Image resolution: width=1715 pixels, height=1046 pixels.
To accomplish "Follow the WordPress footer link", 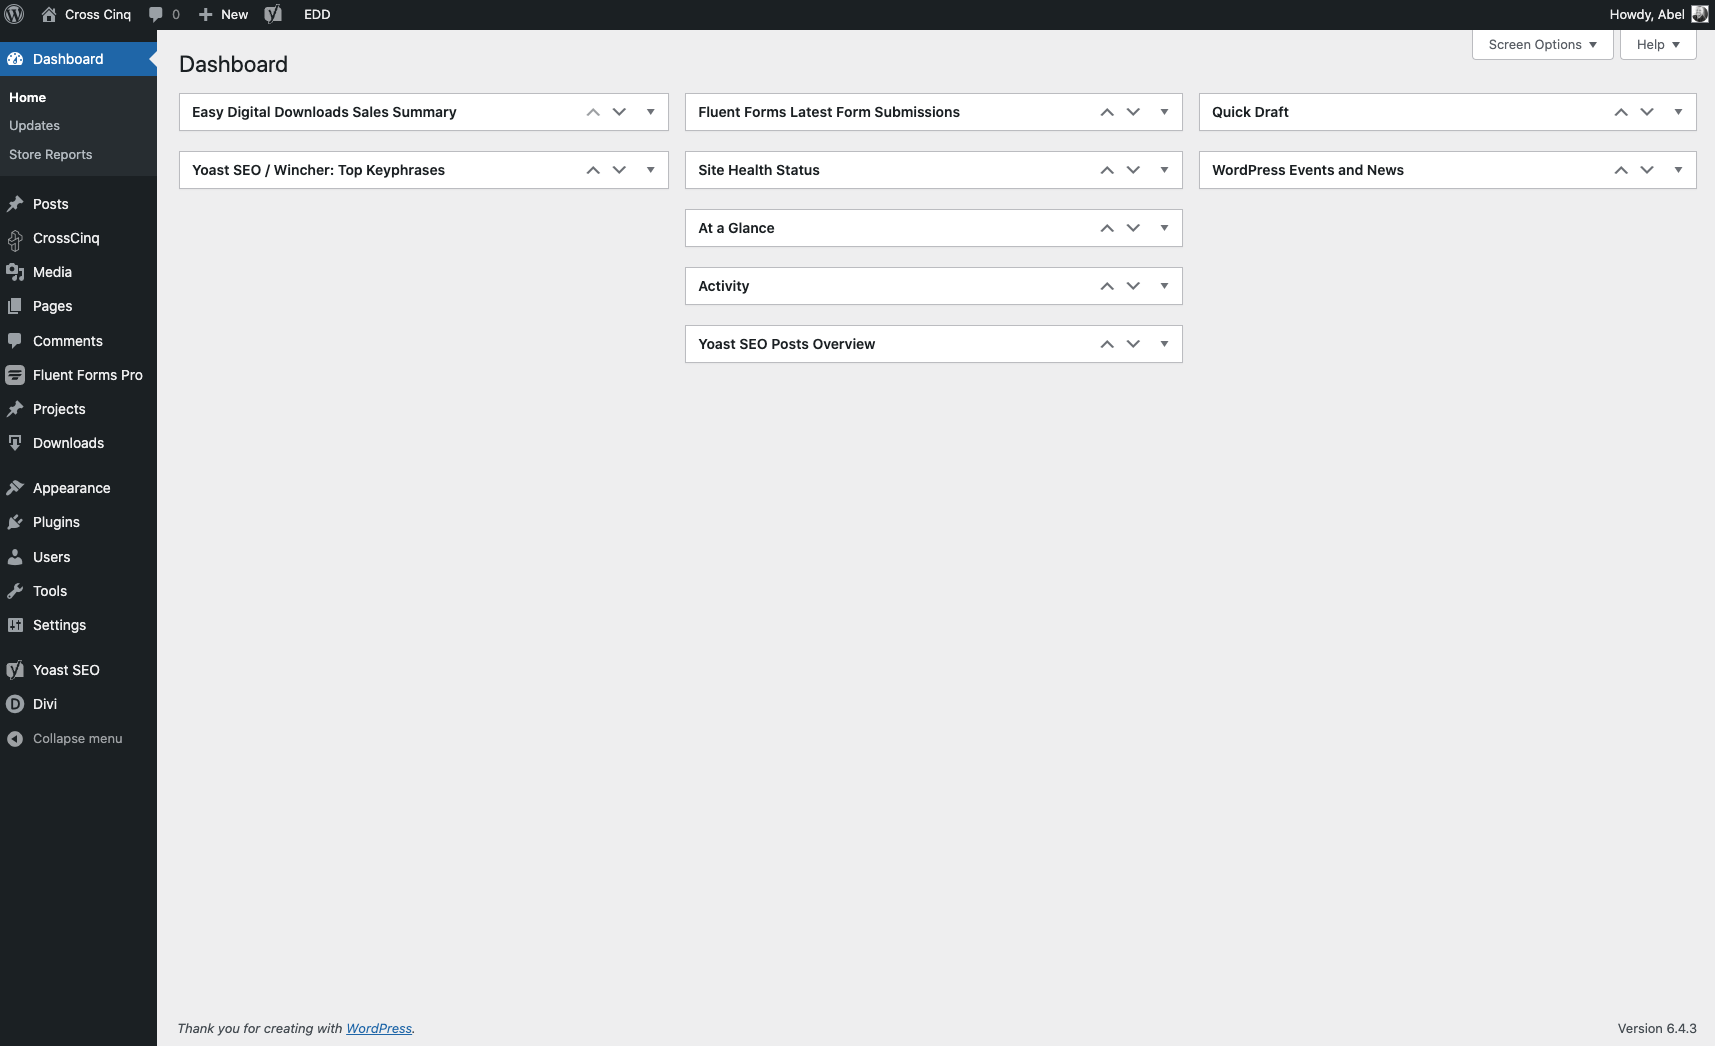I will pyautogui.click(x=379, y=1028).
